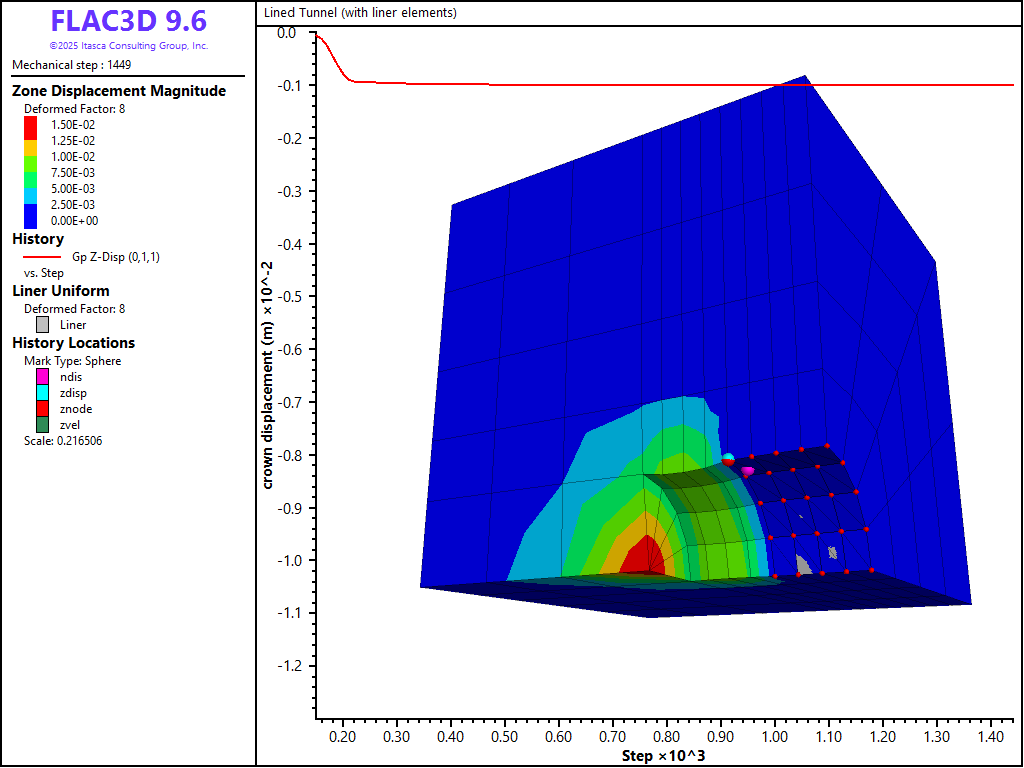Screen dimensions: 1024x768
Task: Click the magenta sphere marker at tunnel crown
Action: click(747, 471)
